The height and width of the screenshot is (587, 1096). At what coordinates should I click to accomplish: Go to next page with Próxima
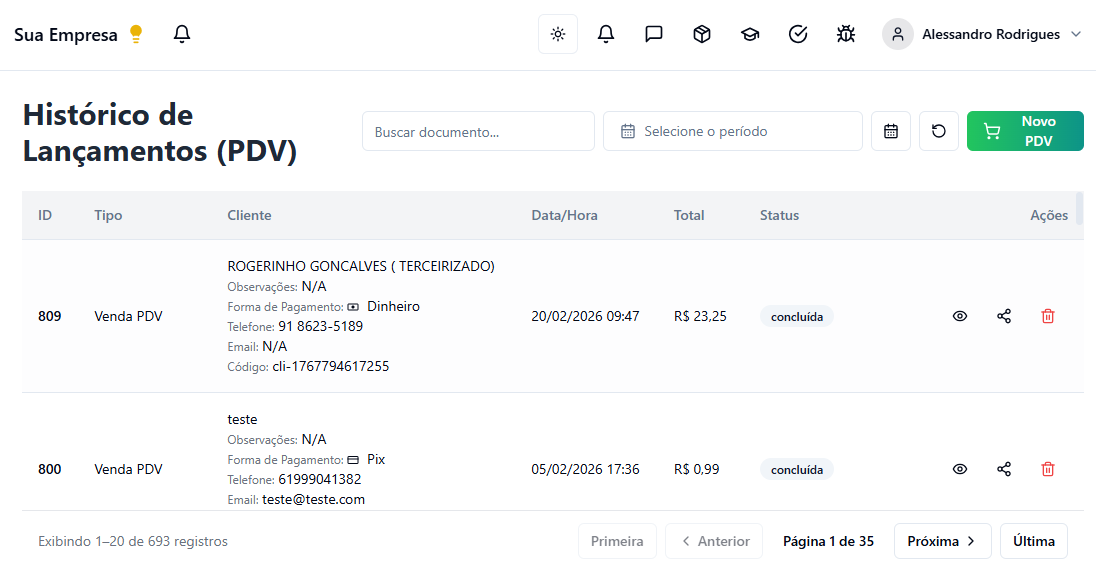[x=942, y=541]
